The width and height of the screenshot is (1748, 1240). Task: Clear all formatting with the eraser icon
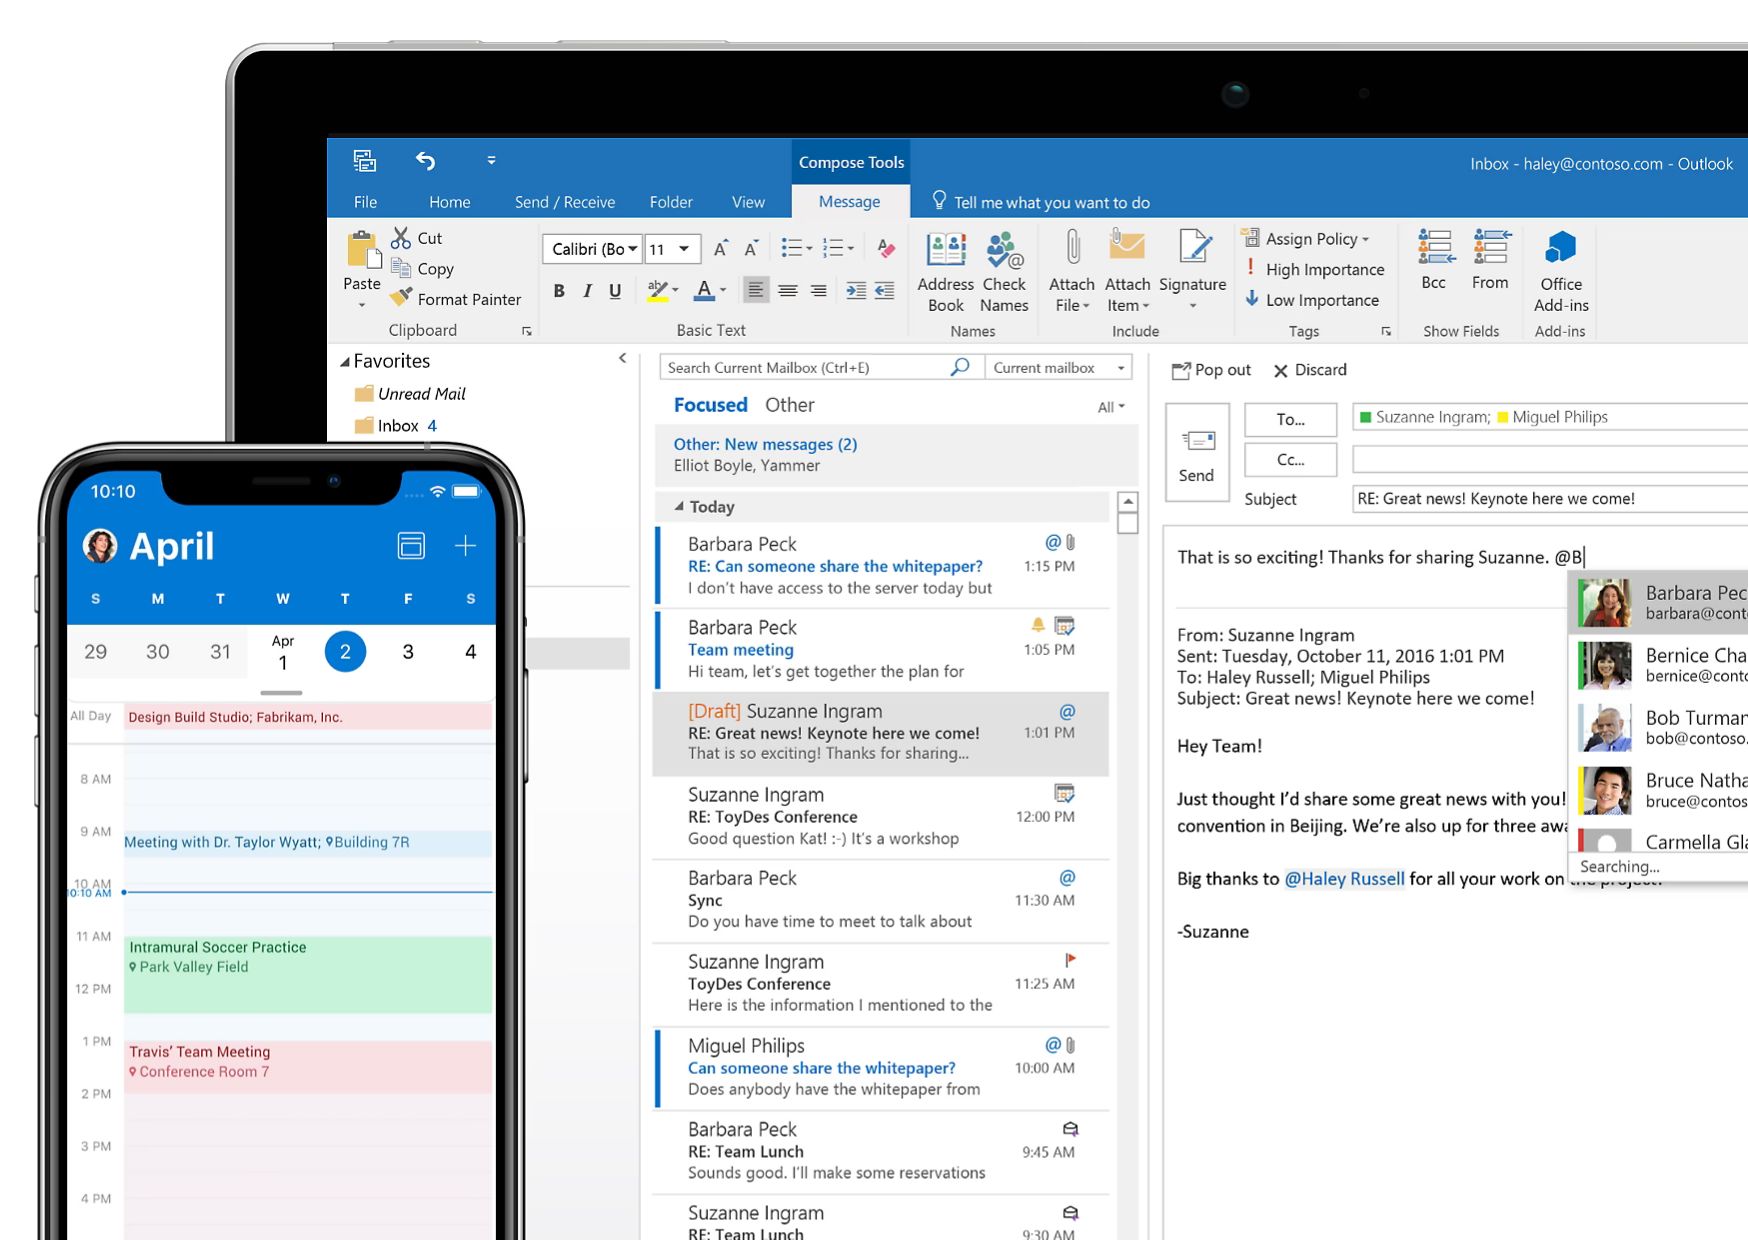[x=885, y=248]
